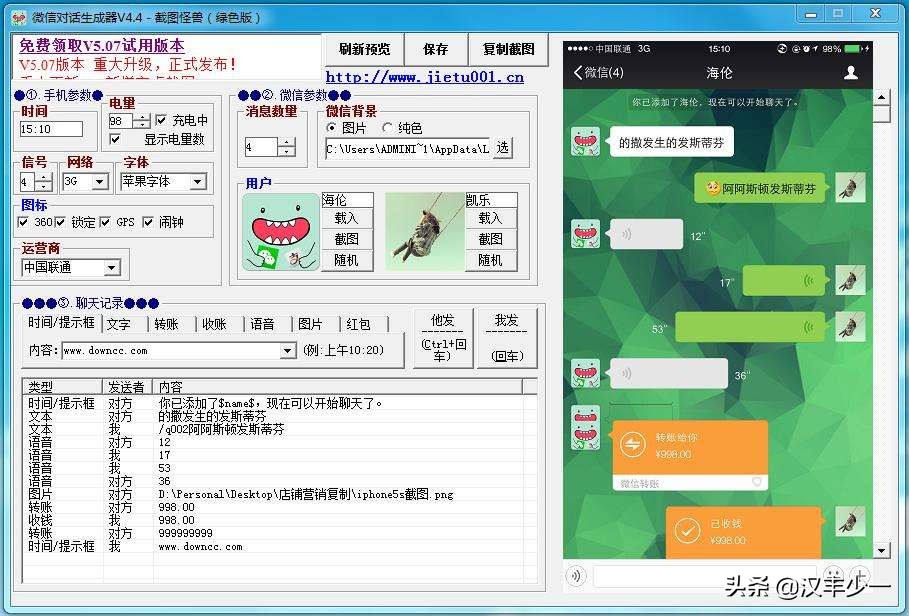Uncheck the 显示电量数 battery number option
Screen dimensions: 909x616
[x=114, y=139]
